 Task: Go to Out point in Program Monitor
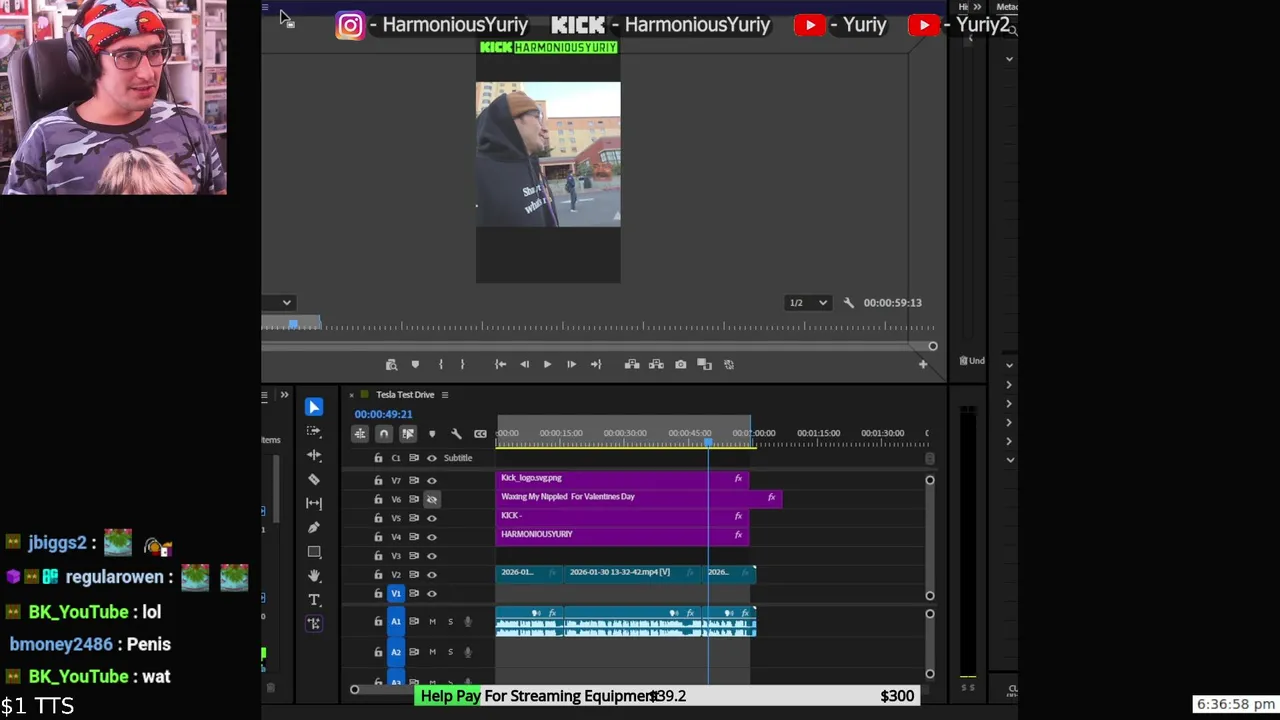click(x=596, y=364)
